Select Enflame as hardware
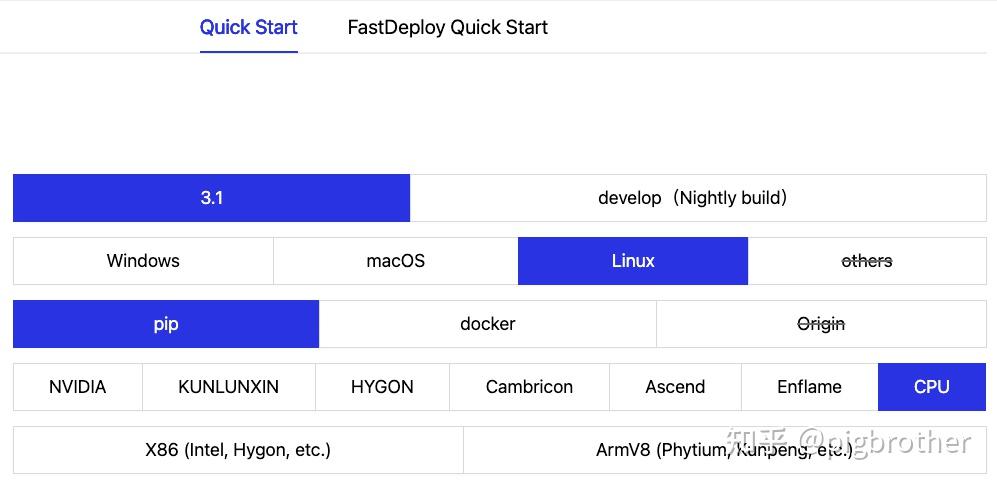The image size is (997, 487). tap(809, 387)
